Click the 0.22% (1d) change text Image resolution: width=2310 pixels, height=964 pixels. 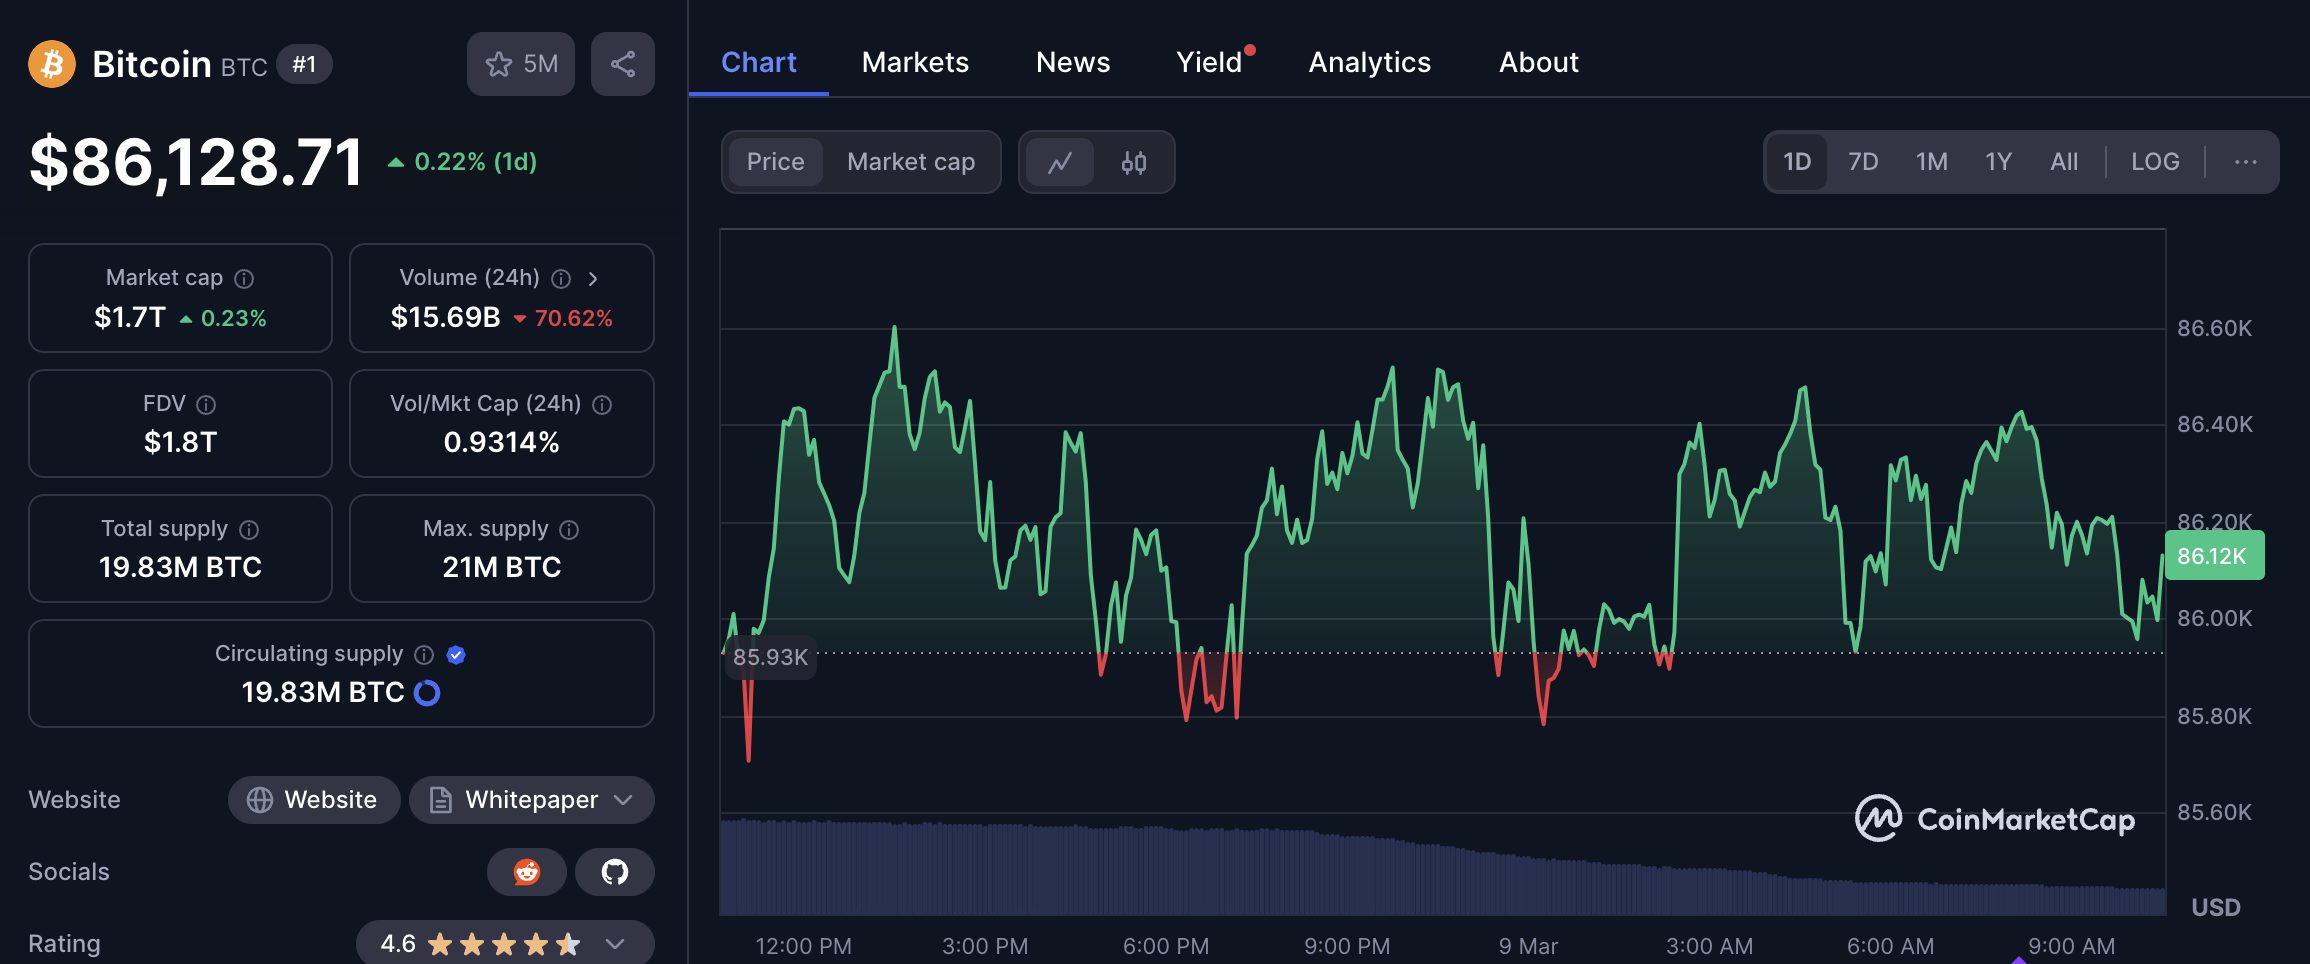coord(475,162)
